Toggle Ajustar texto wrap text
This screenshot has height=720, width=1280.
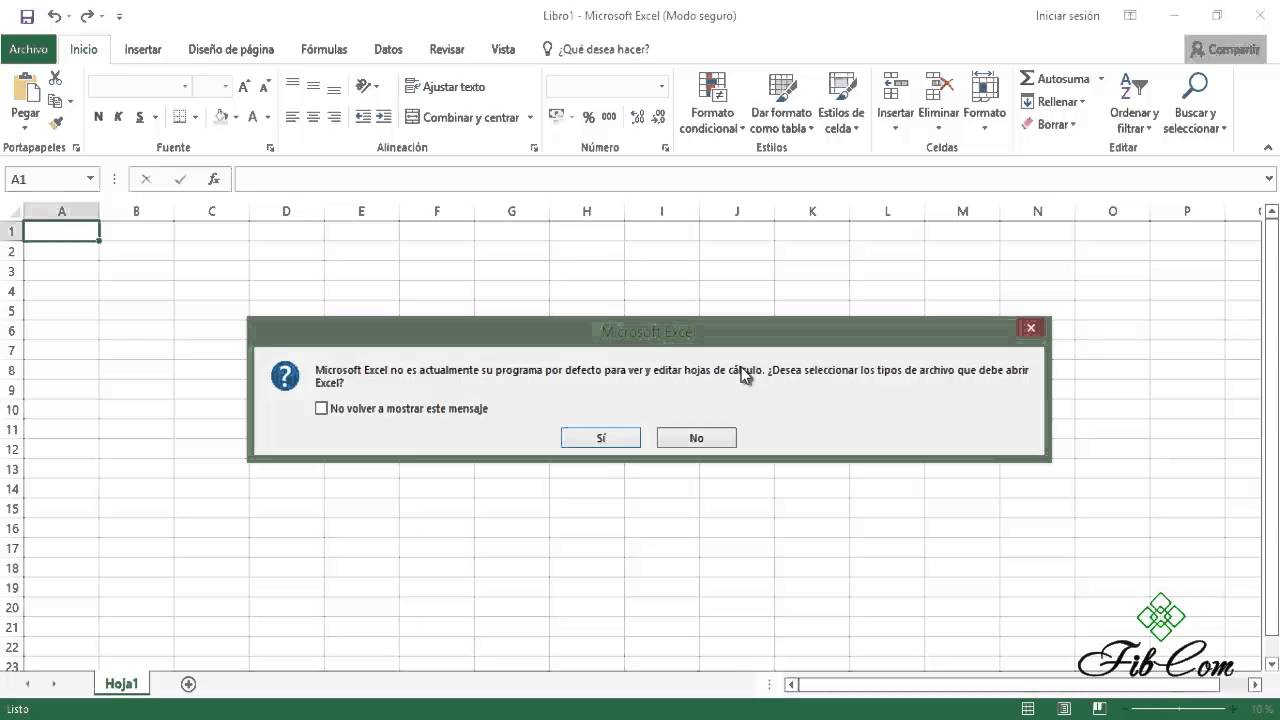445,87
